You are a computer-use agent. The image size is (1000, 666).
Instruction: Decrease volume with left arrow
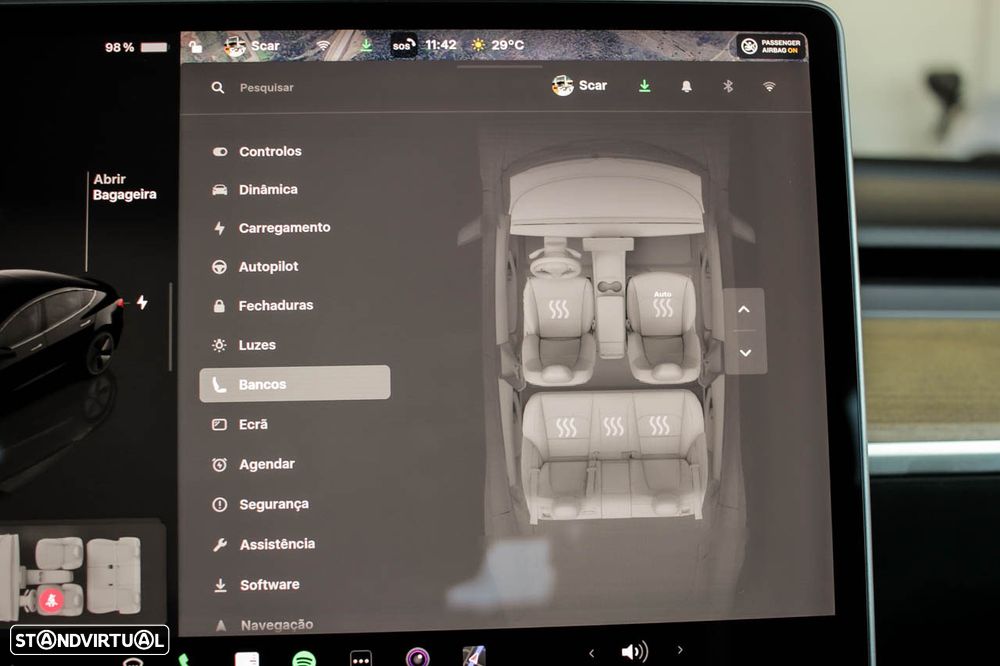pos(592,653)
